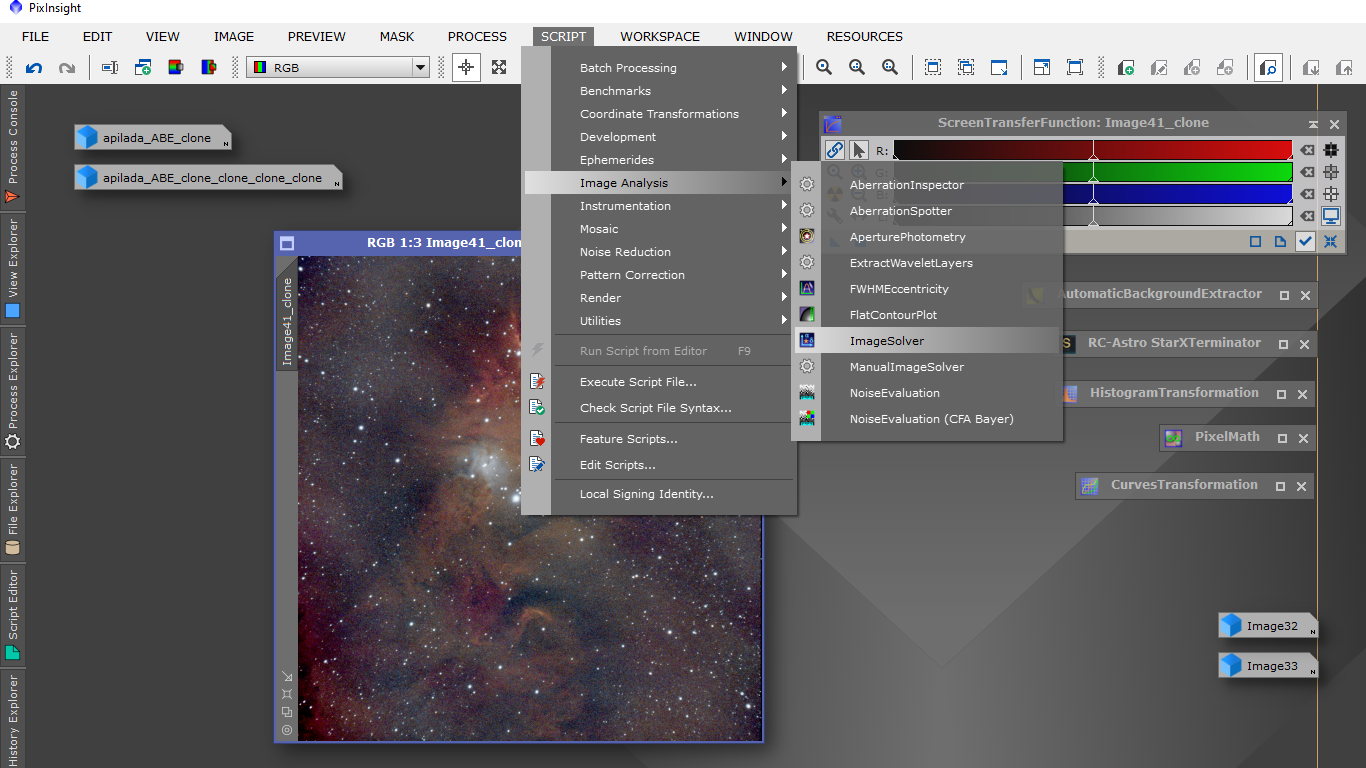The image size is (1366, 768).
Task: Choose Check Script File Syntax entry
Action: pos(660,408)
